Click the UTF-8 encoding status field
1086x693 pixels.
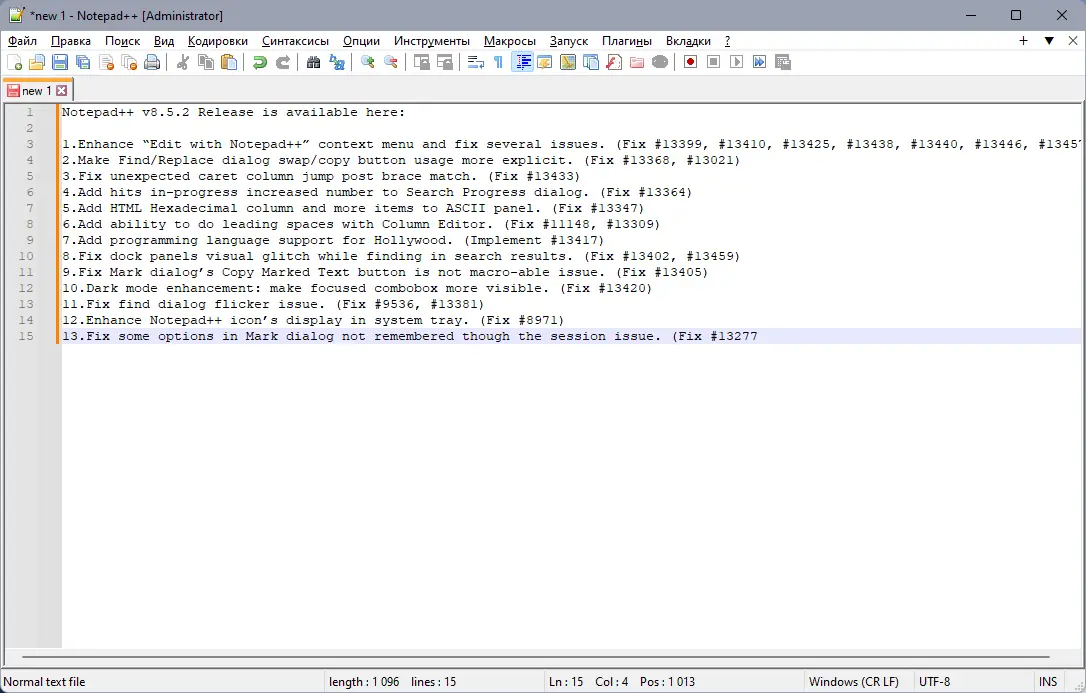(x=935, y=682)
